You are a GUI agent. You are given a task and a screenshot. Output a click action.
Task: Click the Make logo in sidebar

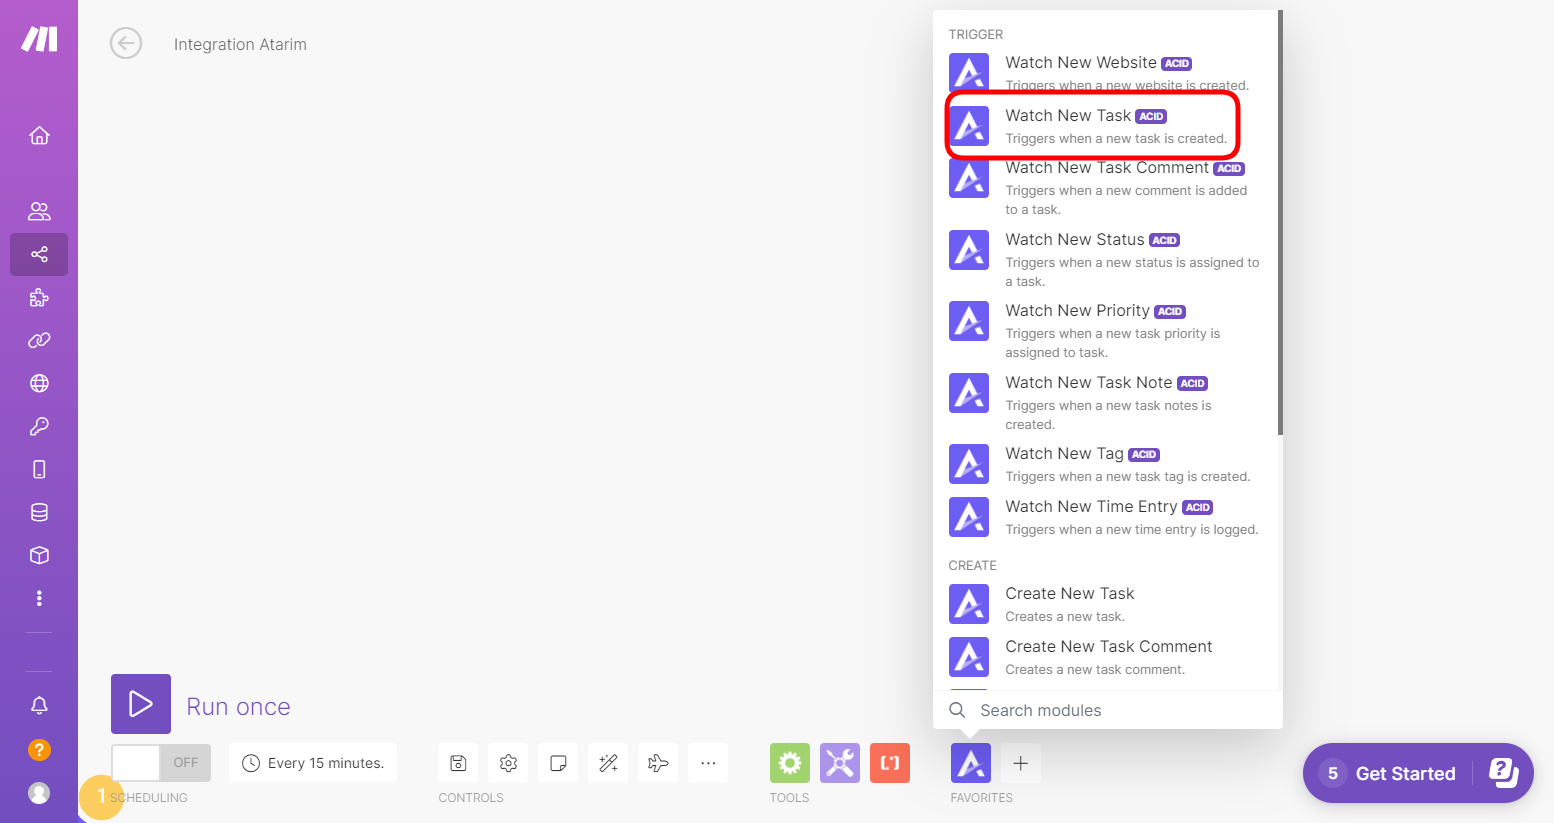[39, 39]
